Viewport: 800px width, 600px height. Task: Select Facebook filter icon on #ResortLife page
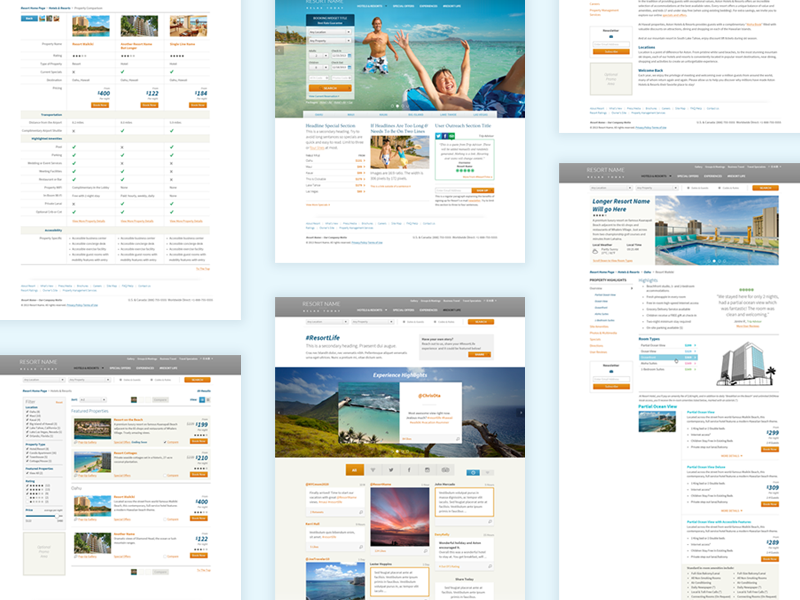point(409,470)
